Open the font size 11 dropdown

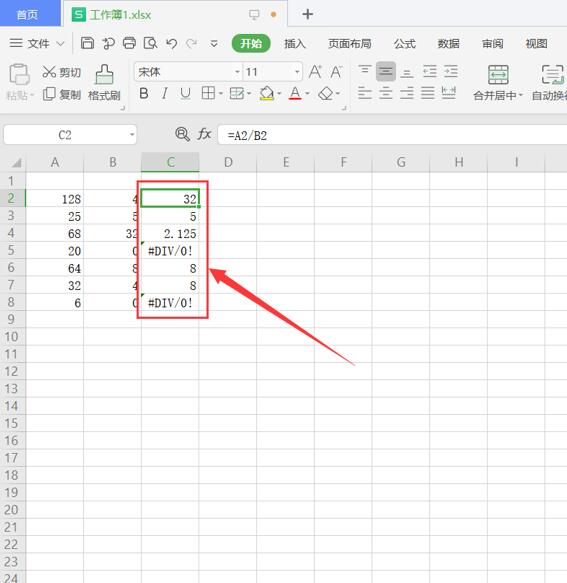tap(297, 72)
